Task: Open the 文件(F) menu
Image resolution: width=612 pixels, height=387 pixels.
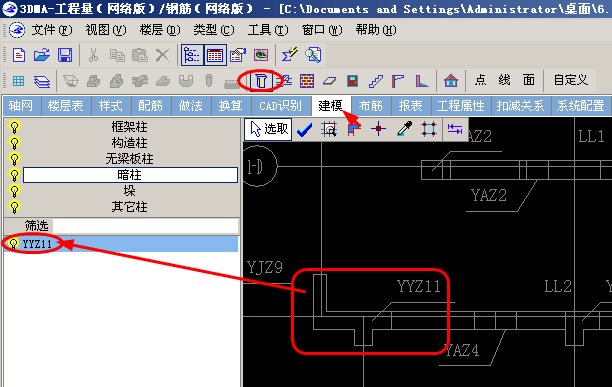Action: click(x=52, y=30)
